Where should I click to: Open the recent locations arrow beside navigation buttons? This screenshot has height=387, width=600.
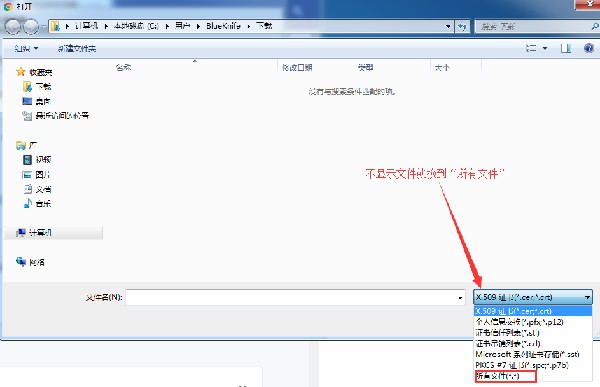(43, 27)
